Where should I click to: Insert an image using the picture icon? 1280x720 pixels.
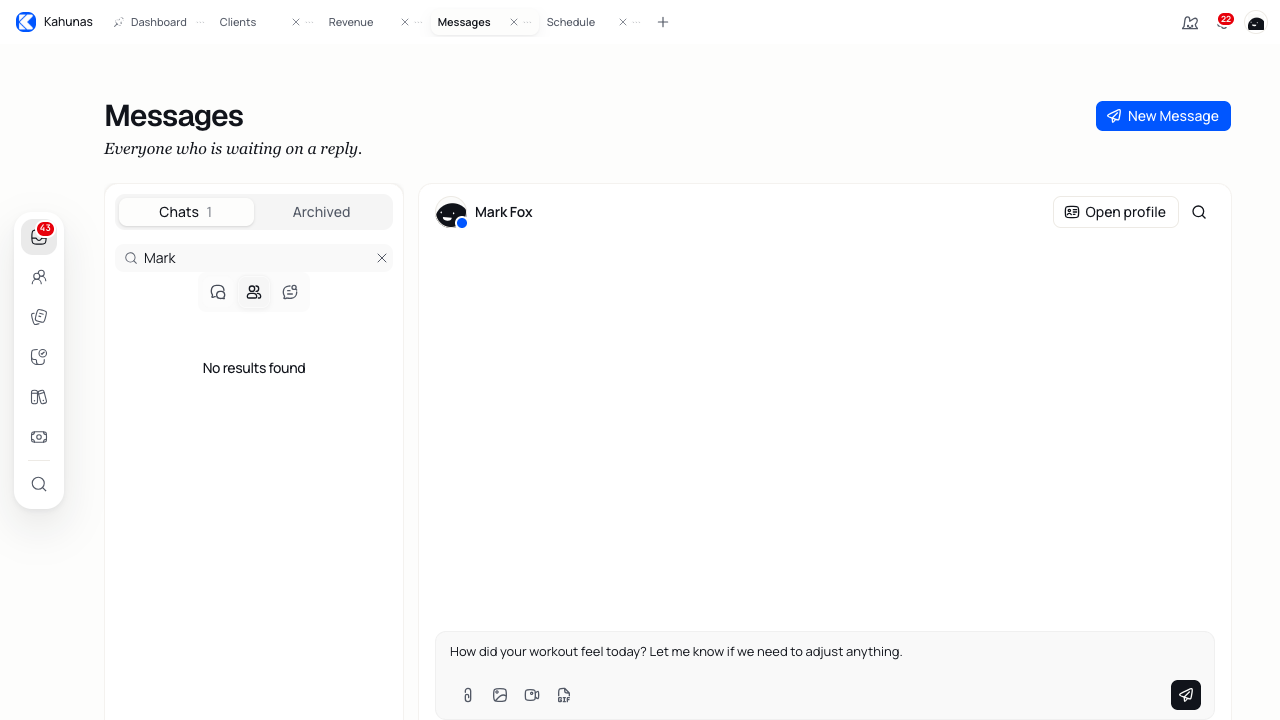point(500,695)
